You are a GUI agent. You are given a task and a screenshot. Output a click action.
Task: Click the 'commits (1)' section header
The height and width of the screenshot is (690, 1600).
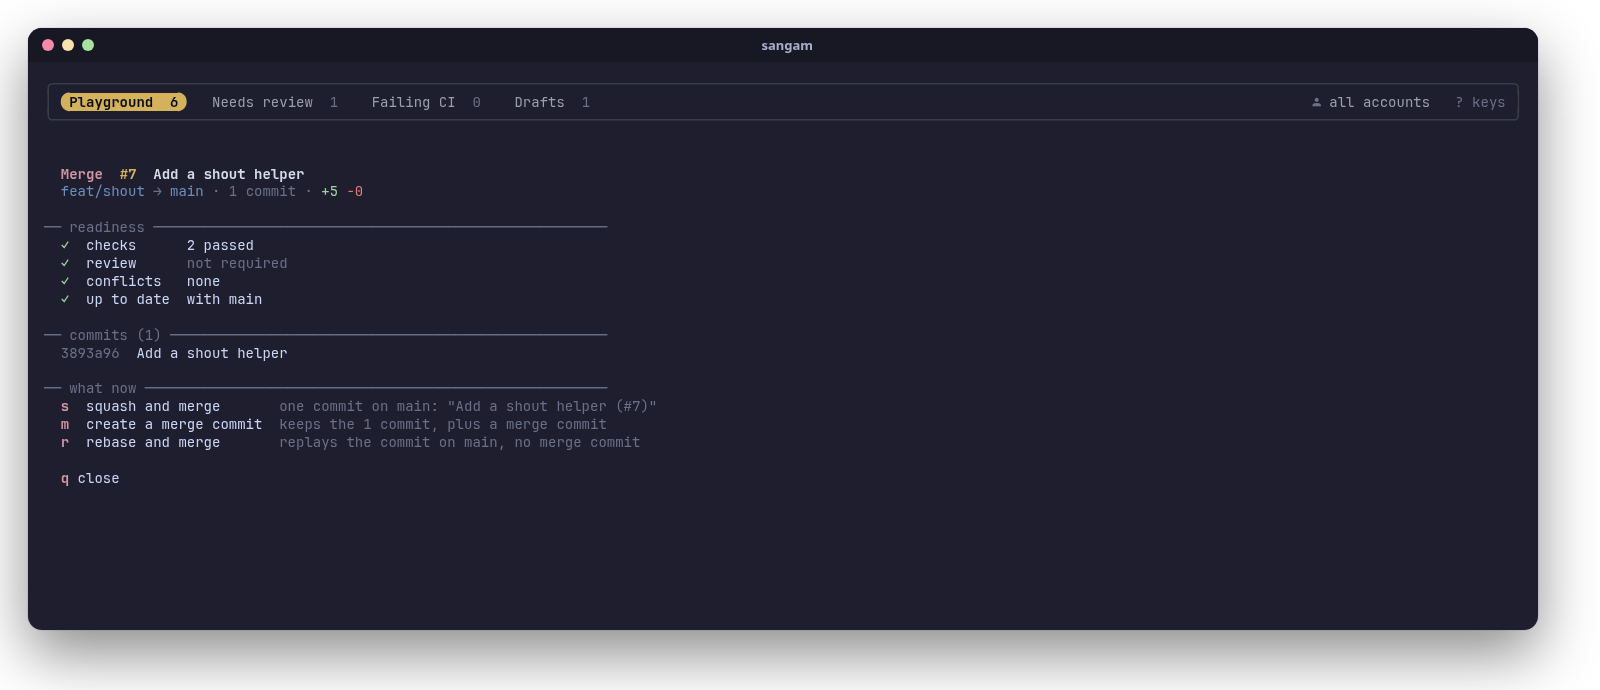(x=115, y=336)
